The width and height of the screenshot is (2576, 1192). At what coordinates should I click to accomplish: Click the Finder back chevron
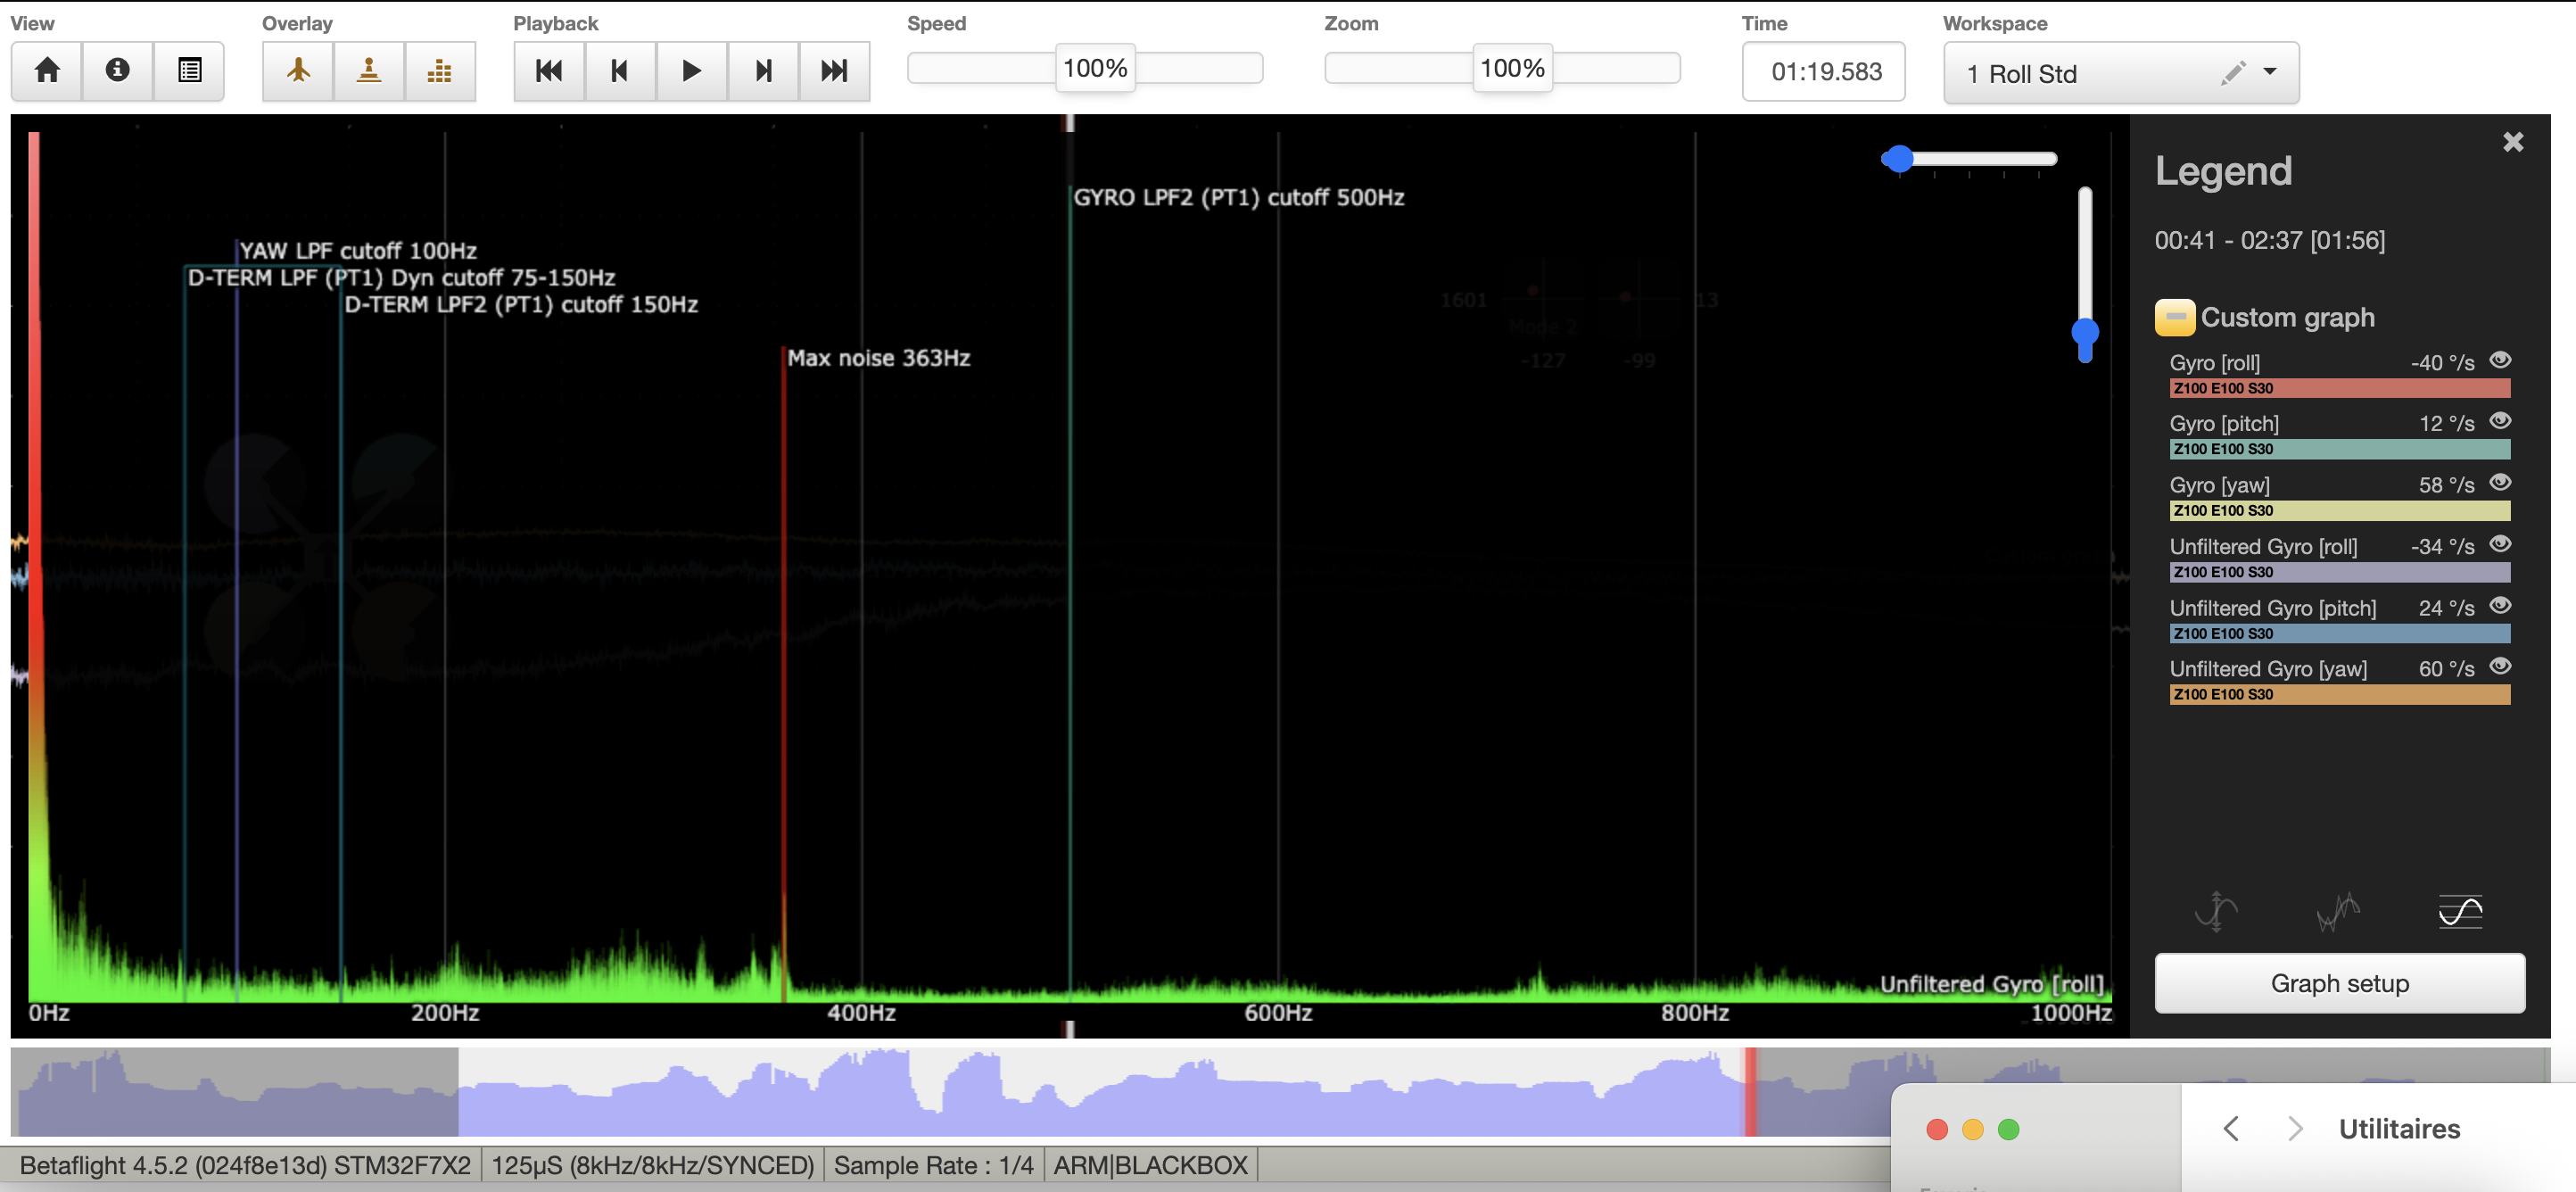pos(2231,1129)
